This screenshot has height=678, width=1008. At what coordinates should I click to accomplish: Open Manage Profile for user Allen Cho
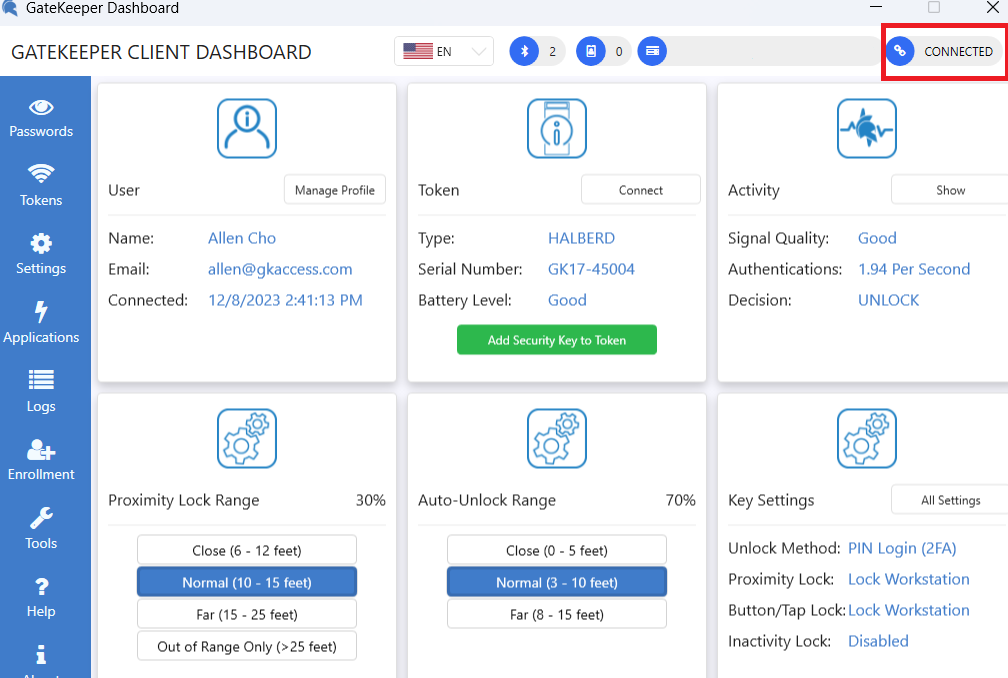(x=334, y=189)
